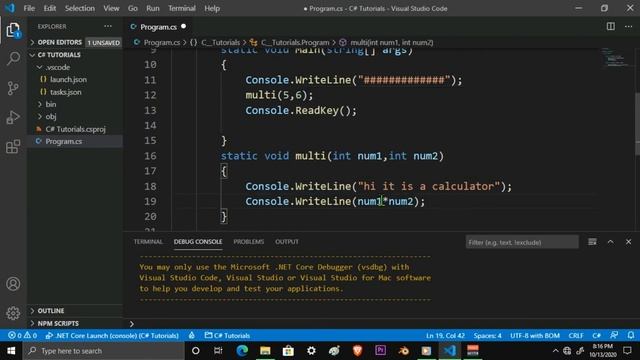Click the Split Editor icon

(x=611, y=27)
